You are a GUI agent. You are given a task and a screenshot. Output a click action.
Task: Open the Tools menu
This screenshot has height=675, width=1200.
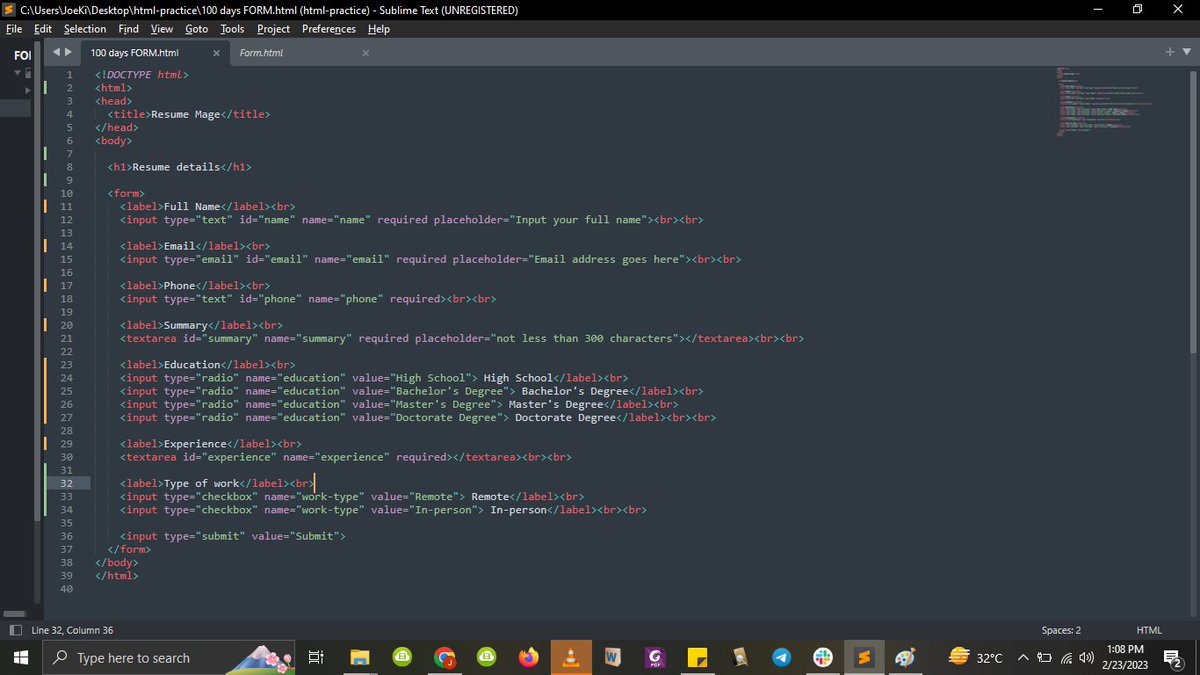point(231,28)
